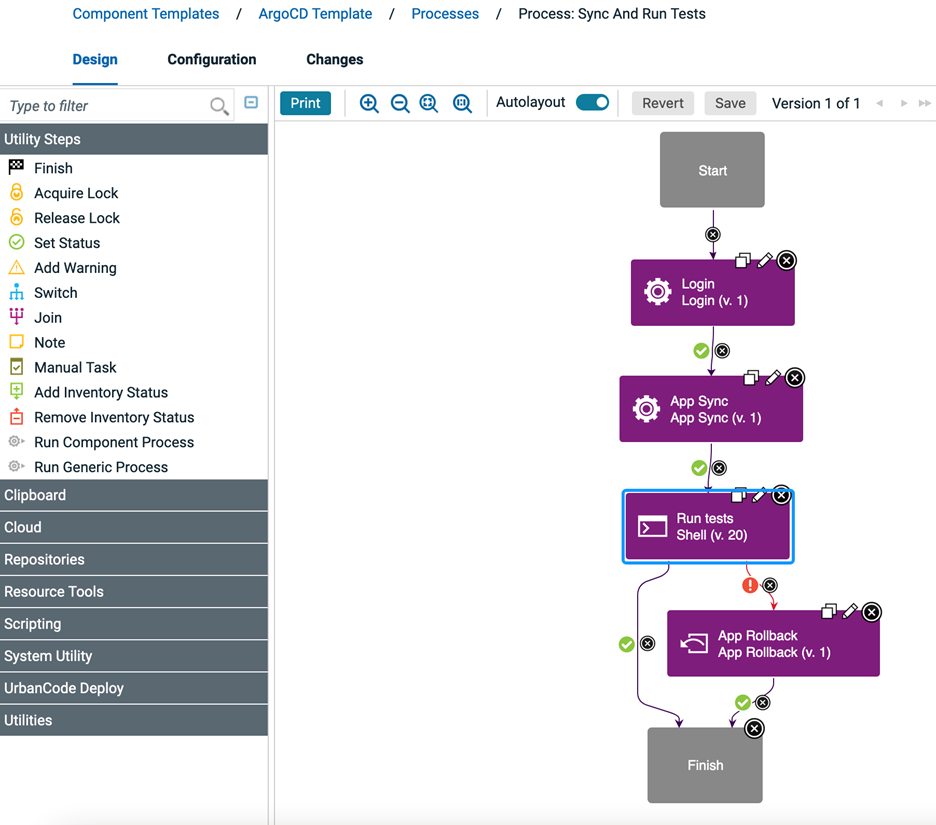
Task: Click the Switch step icon in palette
Action: click(16, 293)
